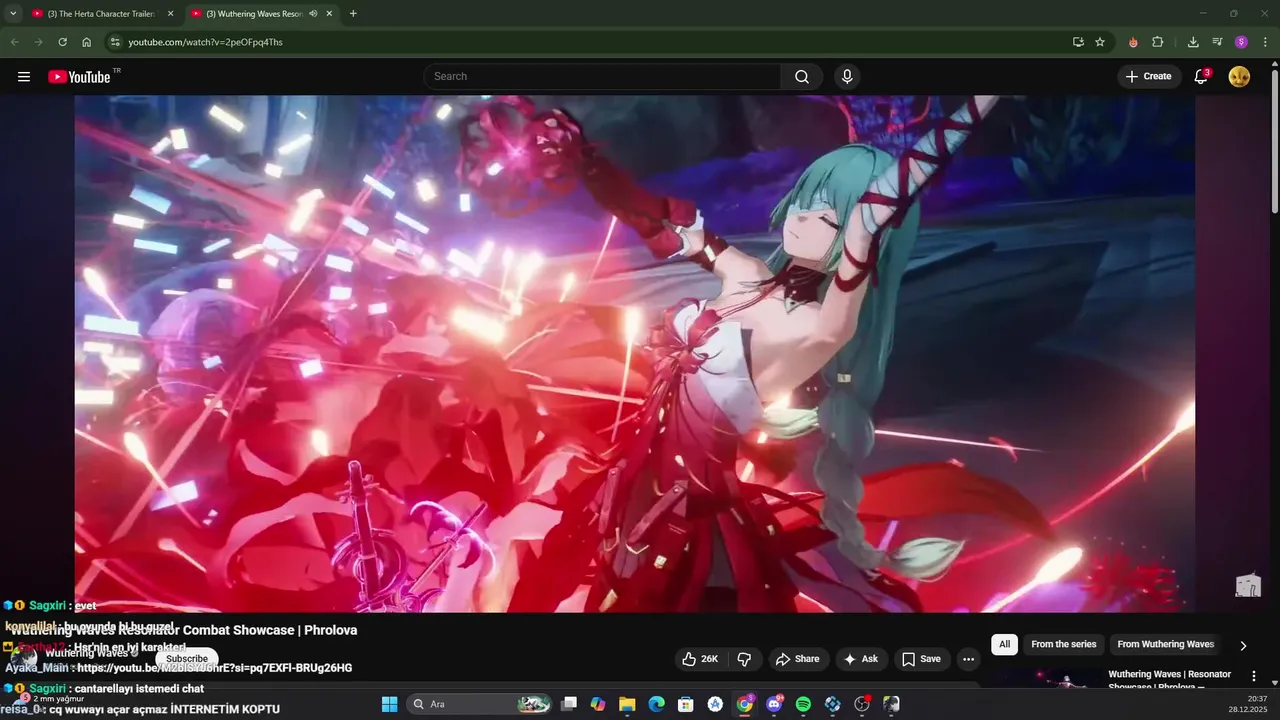Open OBS Studio from the taskbar
Screen dimensions: 1280x720
coord(862,704)
